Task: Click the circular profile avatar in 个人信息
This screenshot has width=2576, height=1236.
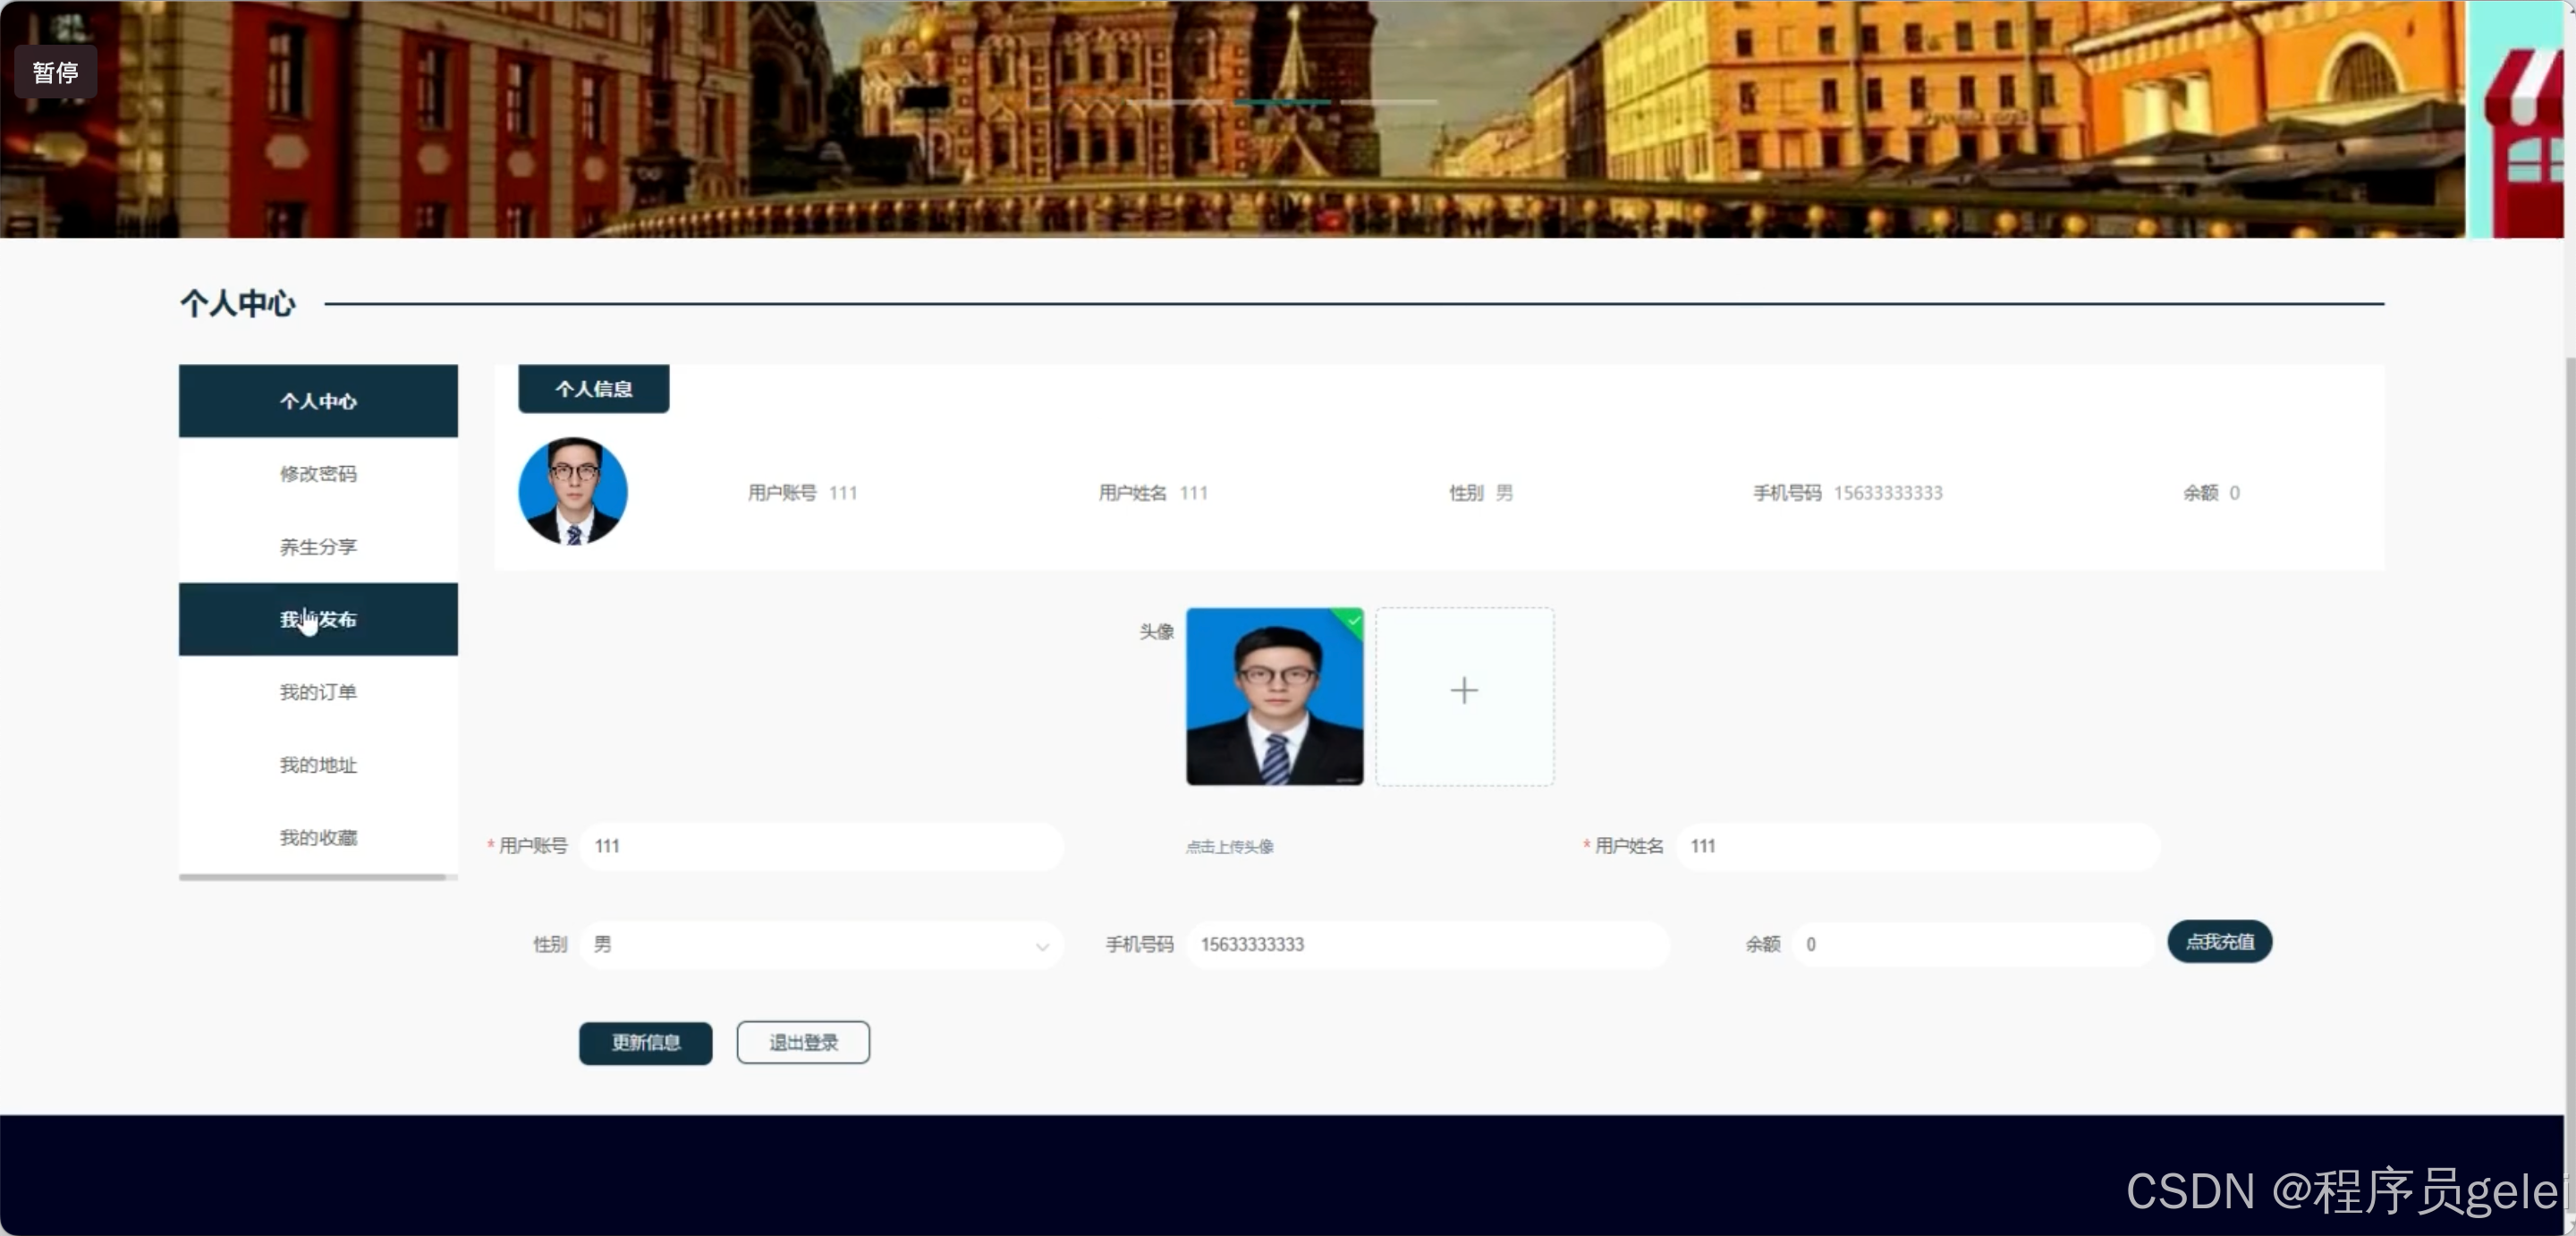Action: point(572,491)
